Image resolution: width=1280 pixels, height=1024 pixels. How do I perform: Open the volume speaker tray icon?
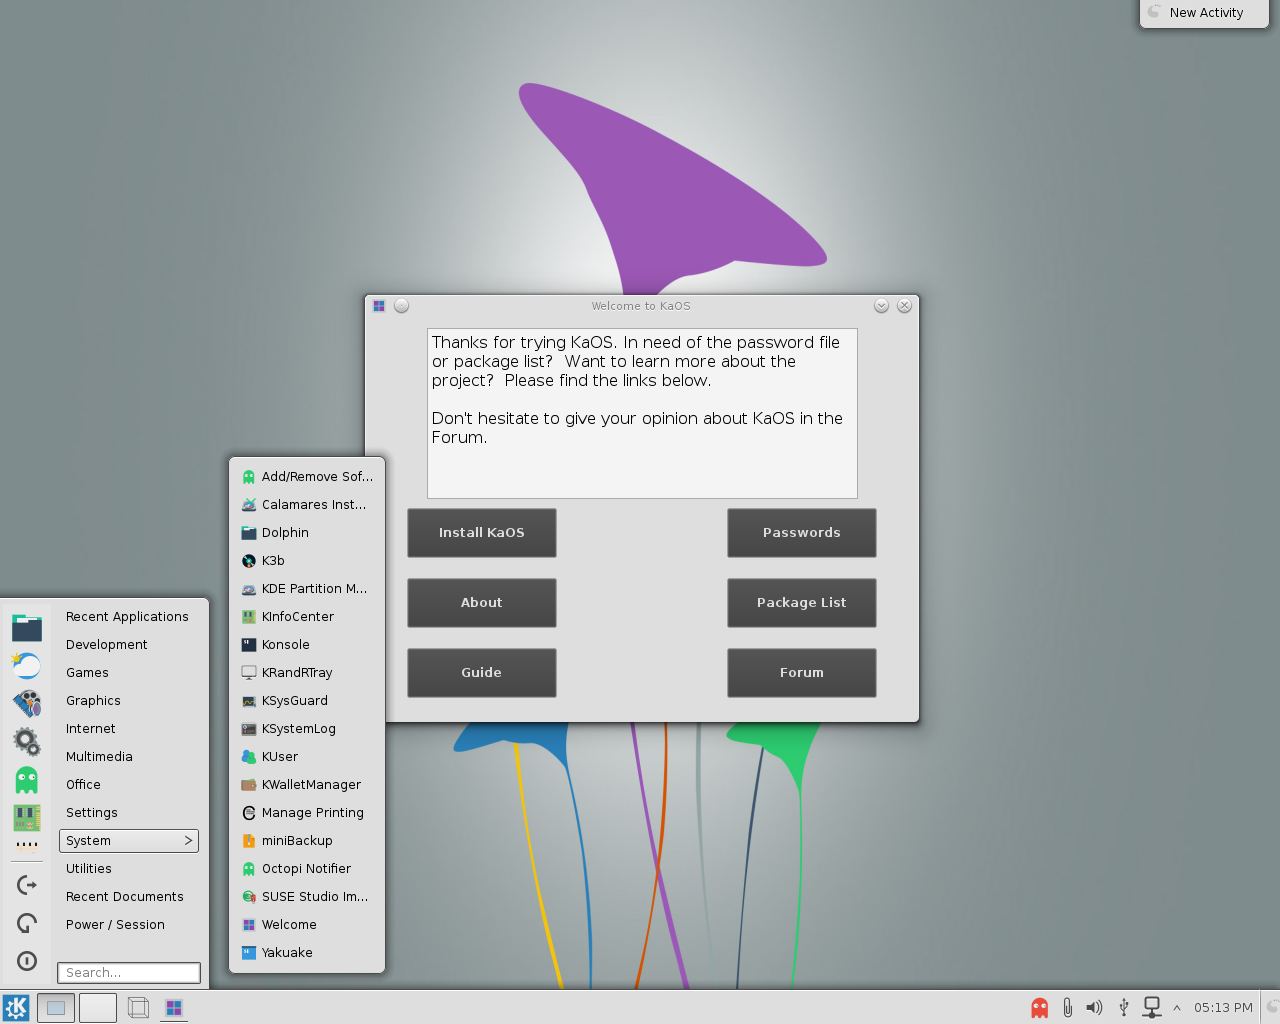click(1095, 1008)
